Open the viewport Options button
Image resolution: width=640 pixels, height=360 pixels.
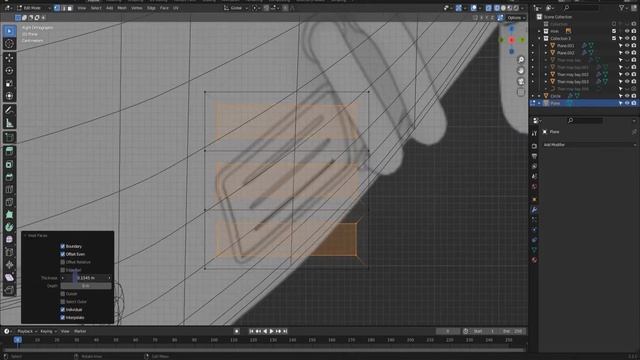[x=516, y=18]
